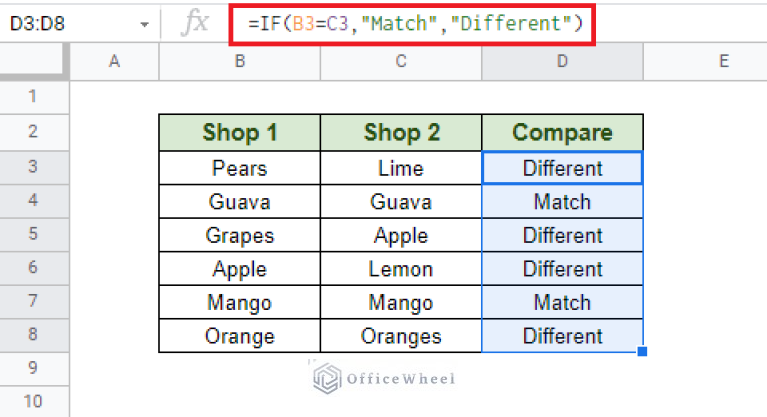Select row 9 header
Image resolution: width=767 pixels, height=417 pixels.
point(34,368)
